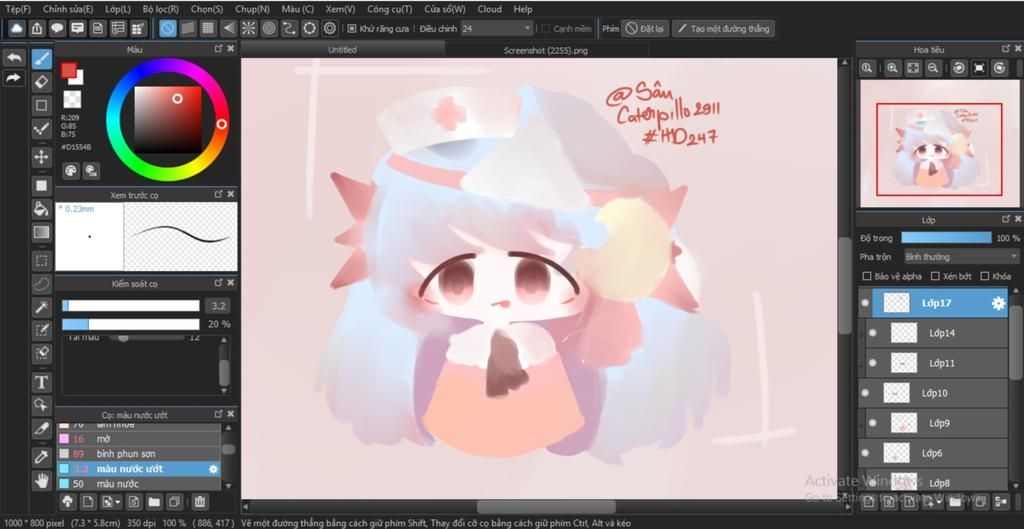The height and width of the screenshot is (529, 1024).
Task: Click zoom out on the Navigator panel
Action: pyautogui.click(x=933, y=68)
